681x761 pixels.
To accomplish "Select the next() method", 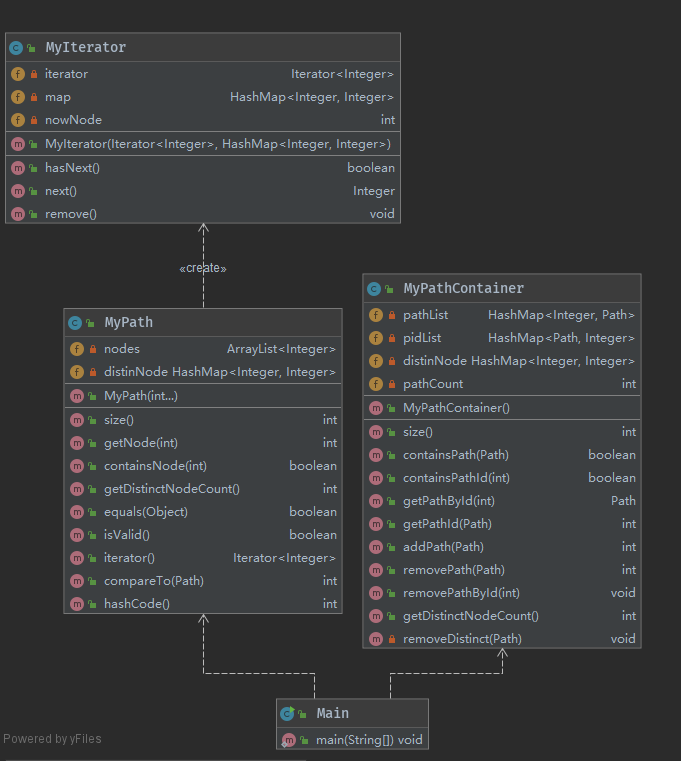I will coord(203,191).
